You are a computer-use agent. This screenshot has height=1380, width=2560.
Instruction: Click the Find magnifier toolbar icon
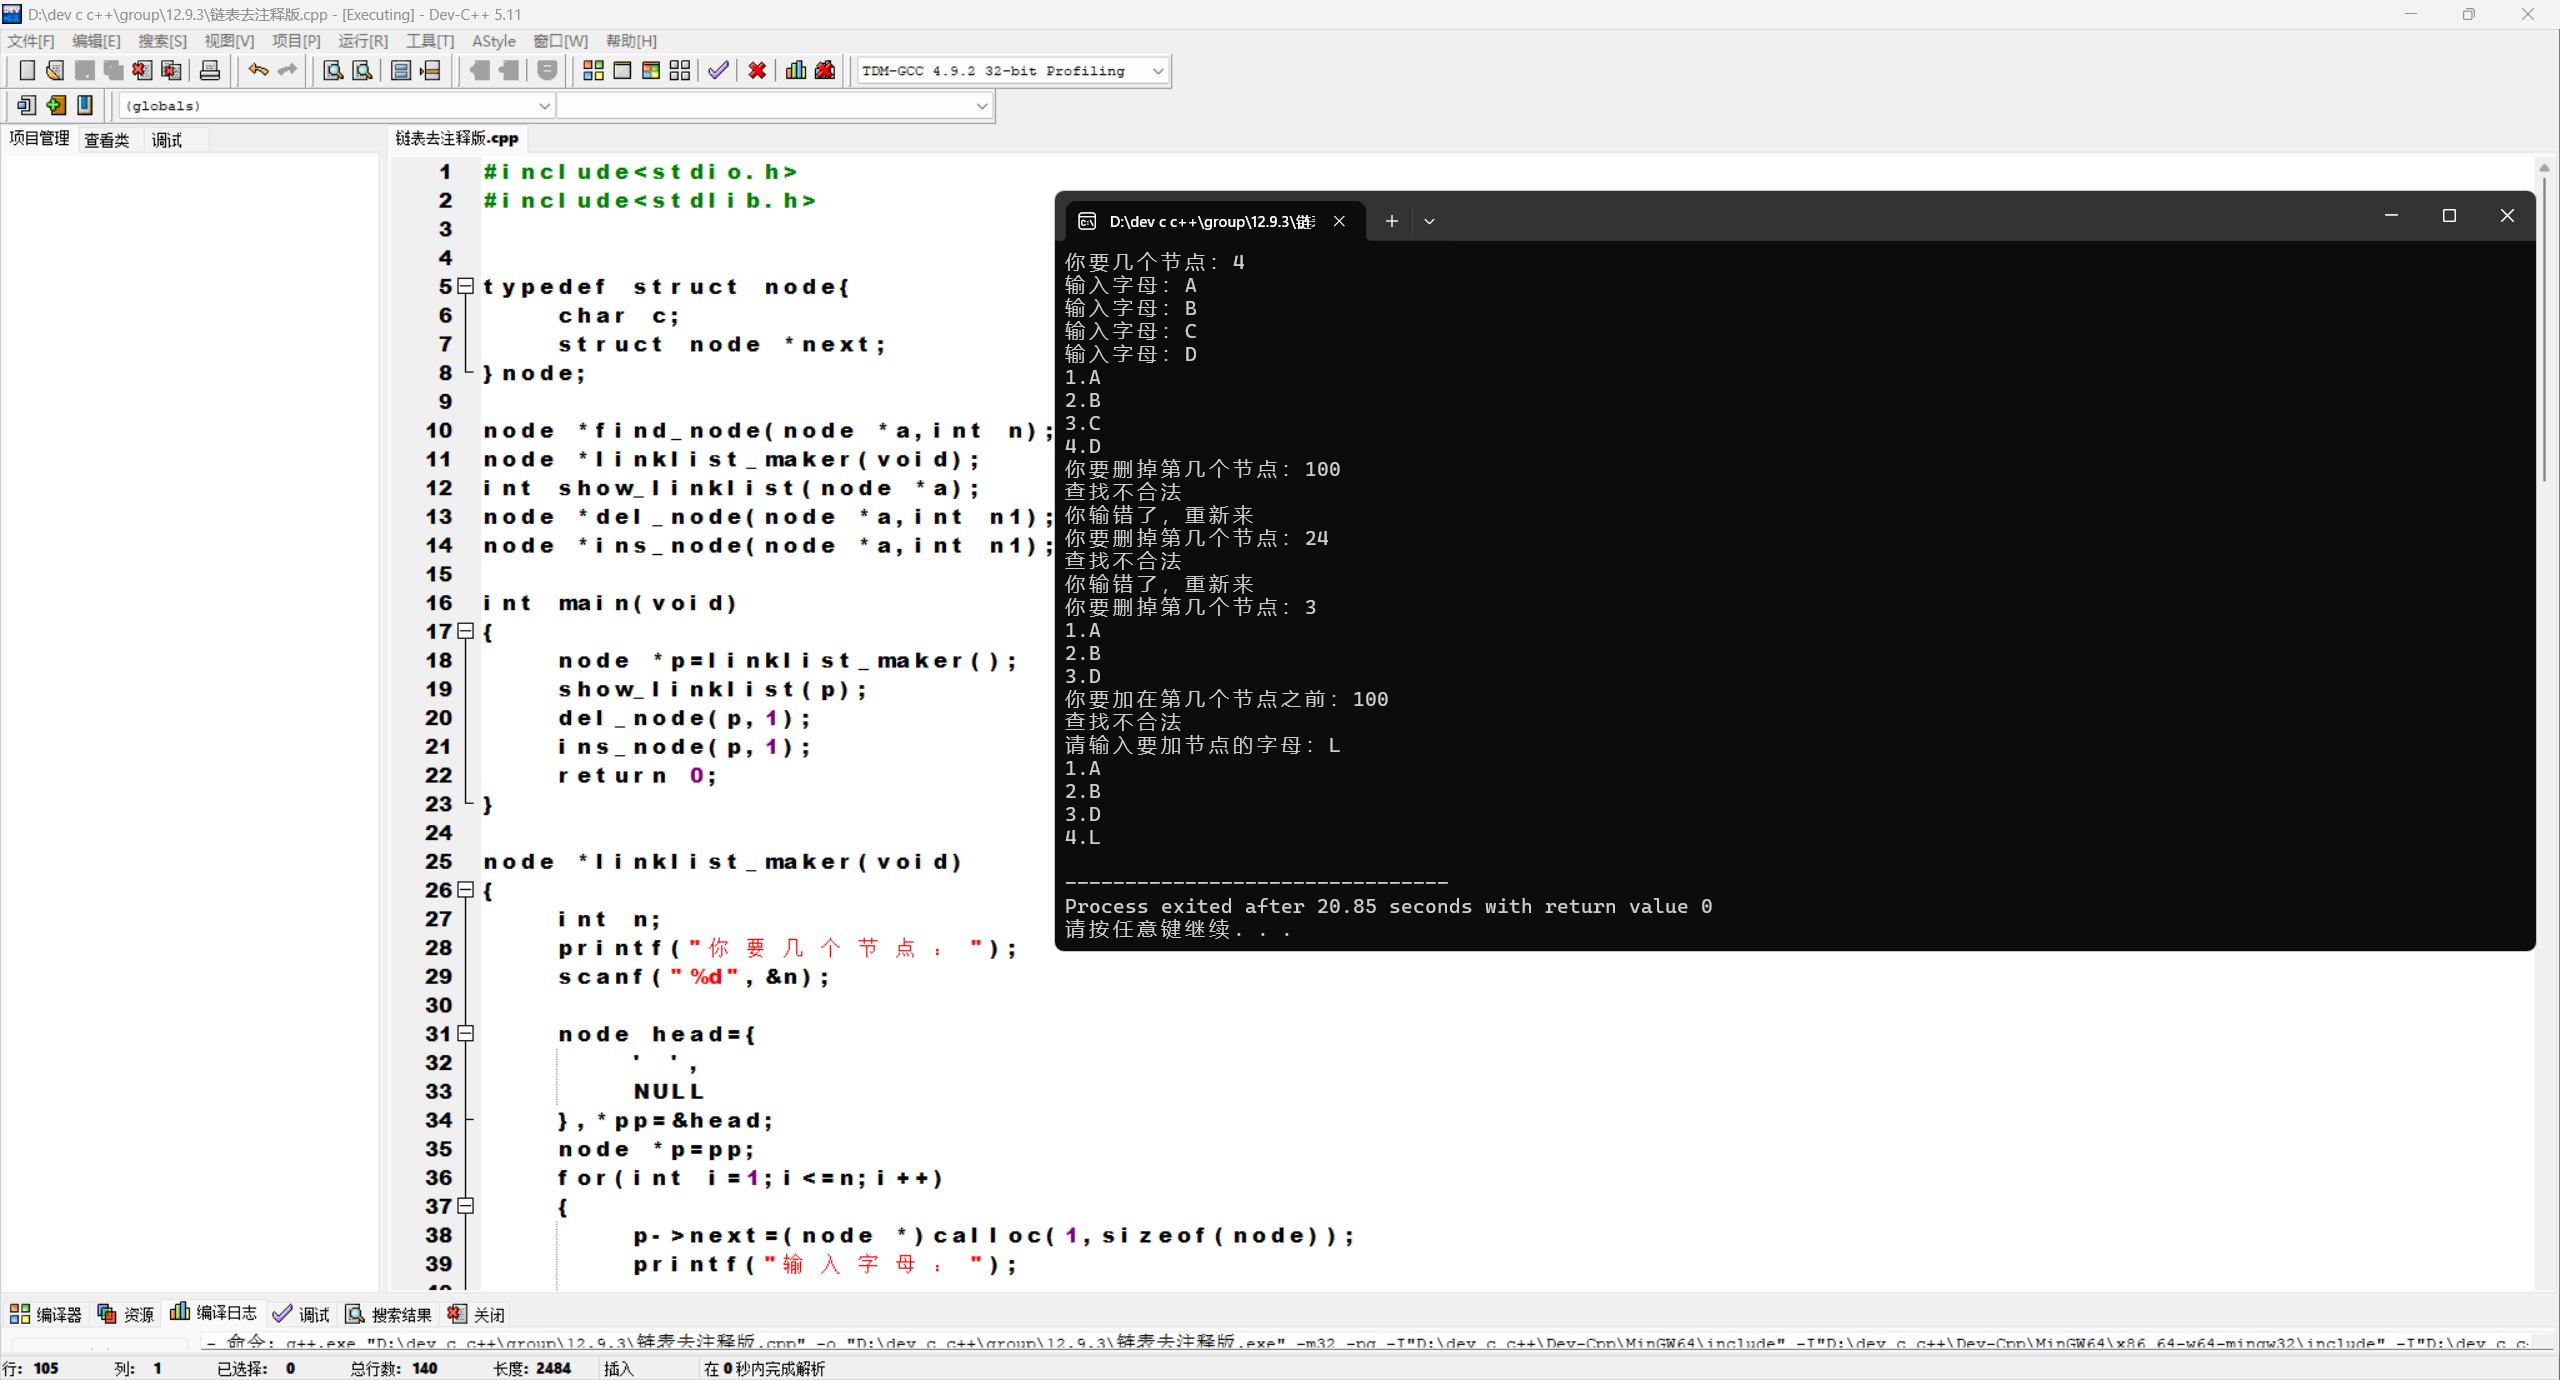333,70
